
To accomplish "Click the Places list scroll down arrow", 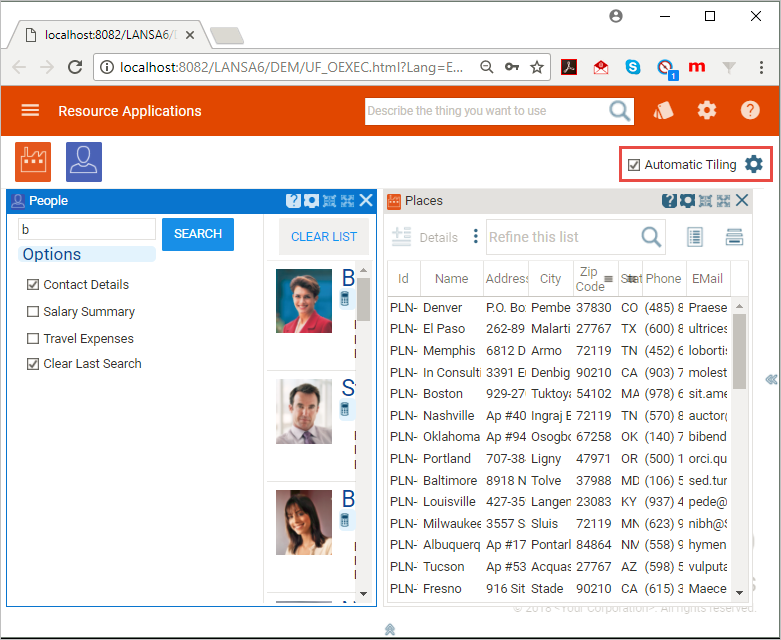I will [740, 593].
